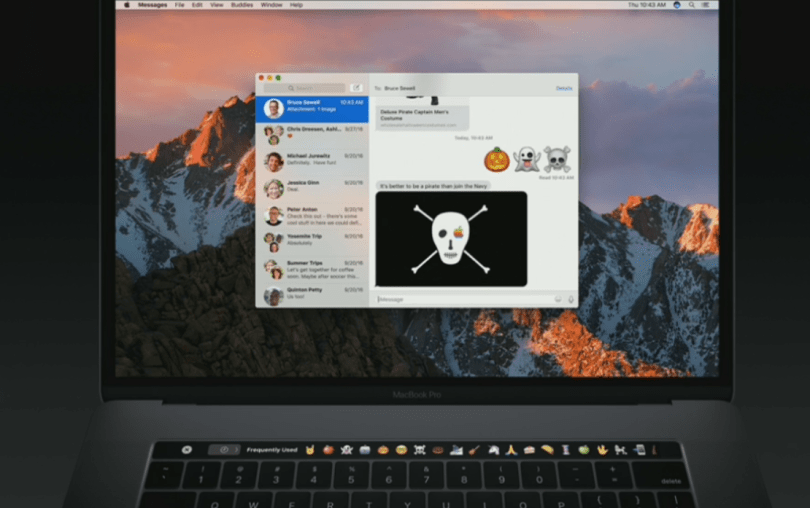Click the microphone dictation icon
Image resolution: width=810 pixels, height=508 pixels.
point(570,299)
